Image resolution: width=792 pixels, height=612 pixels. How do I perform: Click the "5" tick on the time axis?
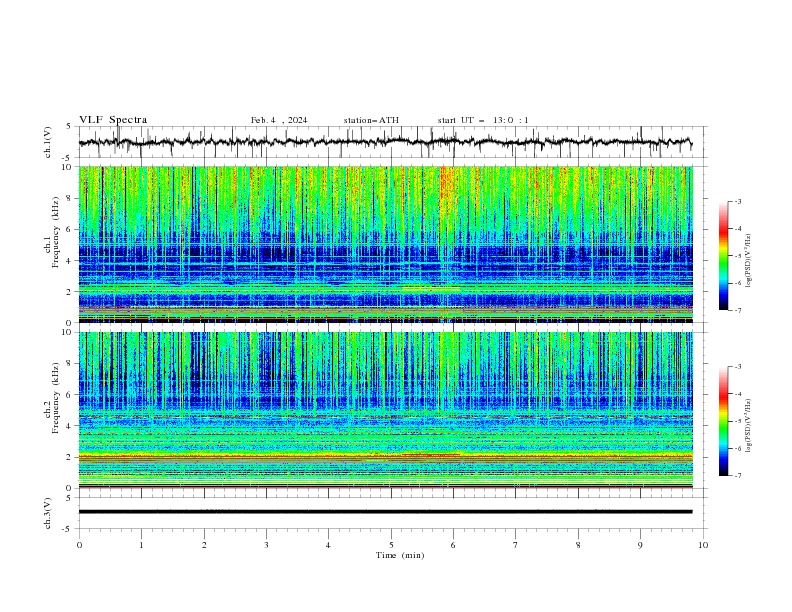[x=391, y=545]
